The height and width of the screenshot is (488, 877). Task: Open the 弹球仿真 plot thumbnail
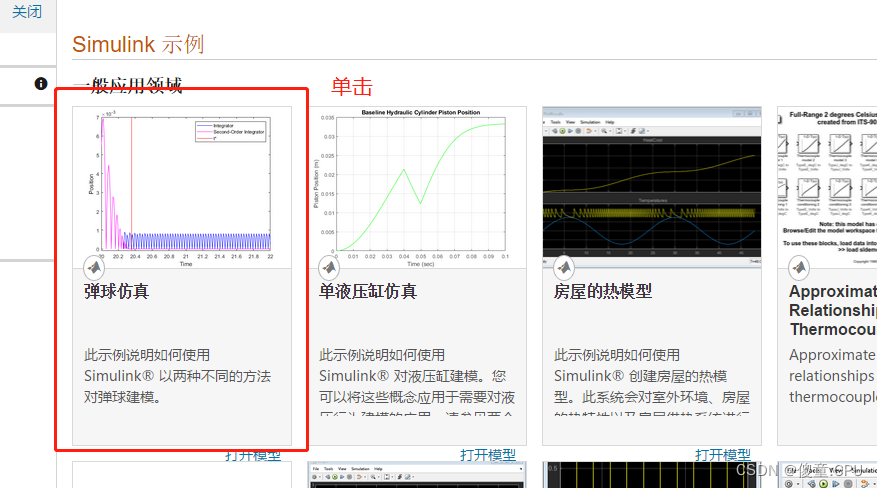[x=182, y=187]
